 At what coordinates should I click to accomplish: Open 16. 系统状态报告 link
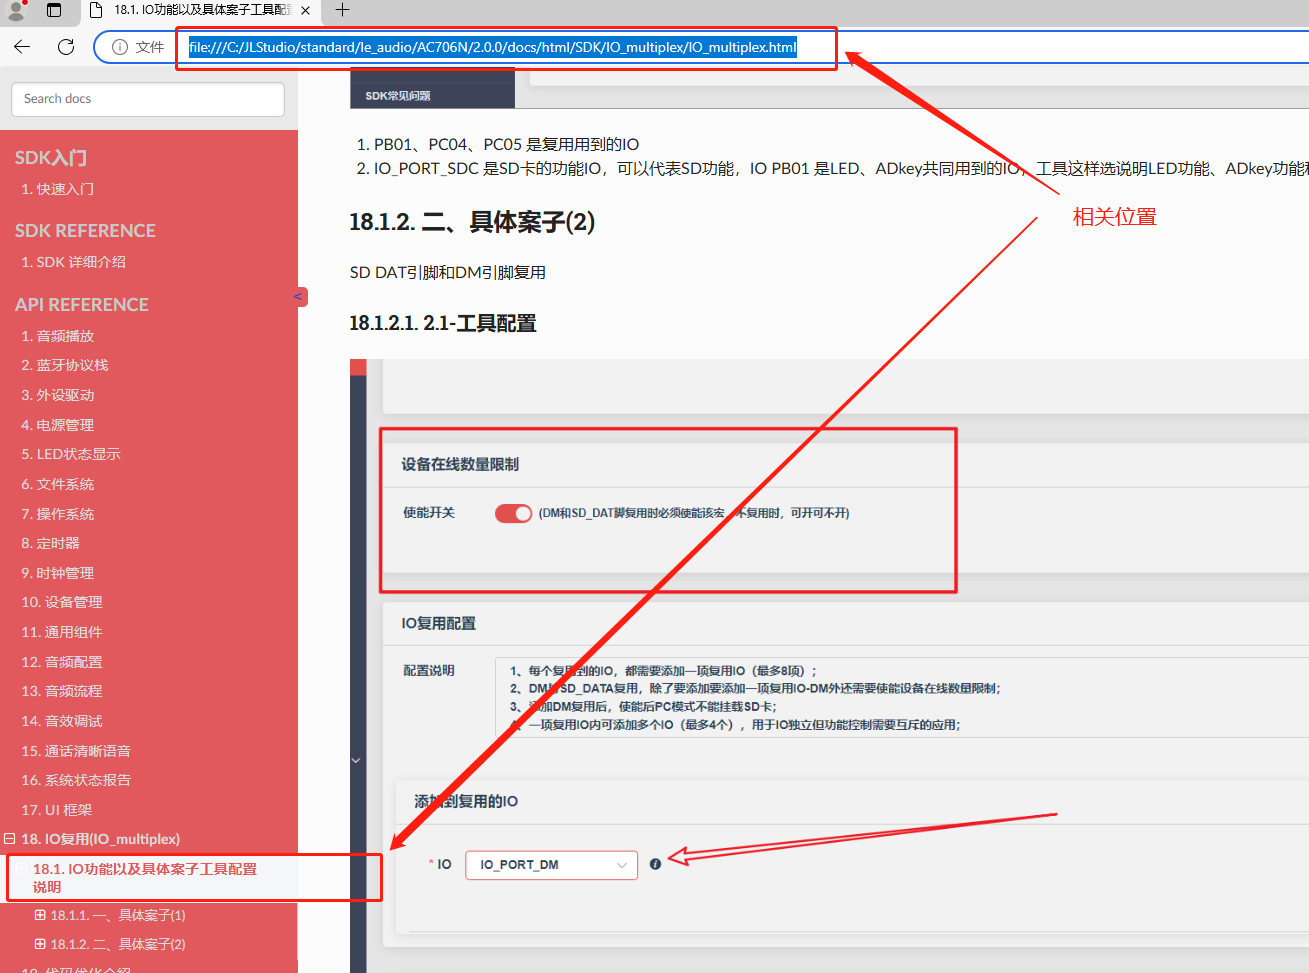(x=76, y=780)
